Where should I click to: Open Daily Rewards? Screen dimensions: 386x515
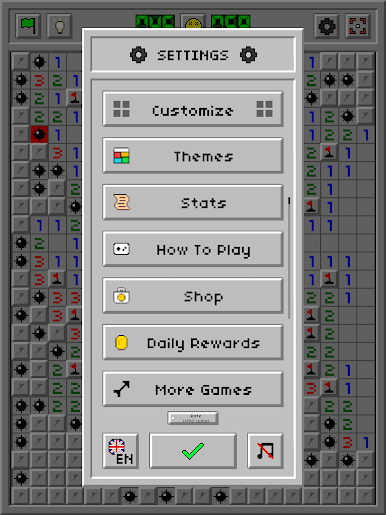pyautogui.click(x=193, y=343)
